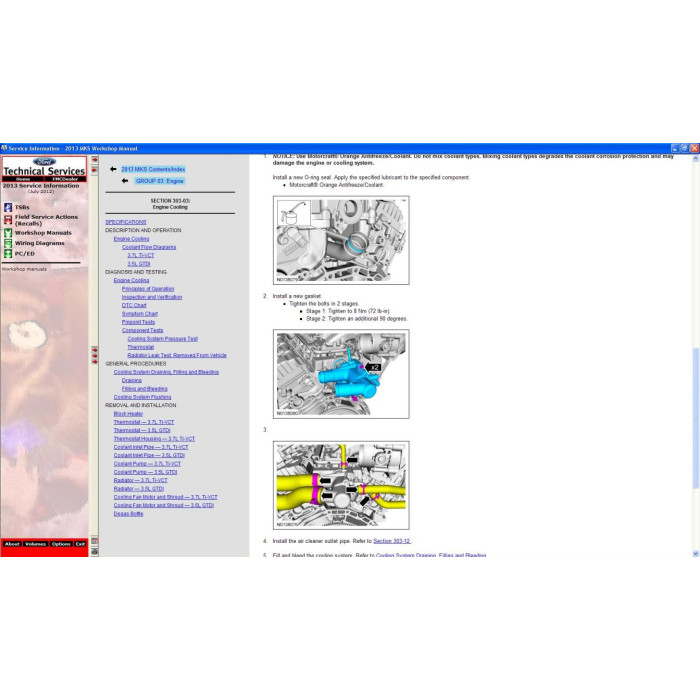The height and width of the screenshot is (700, 700).
Task: Minimize the Service Information window
Action: tap(675, 148)
